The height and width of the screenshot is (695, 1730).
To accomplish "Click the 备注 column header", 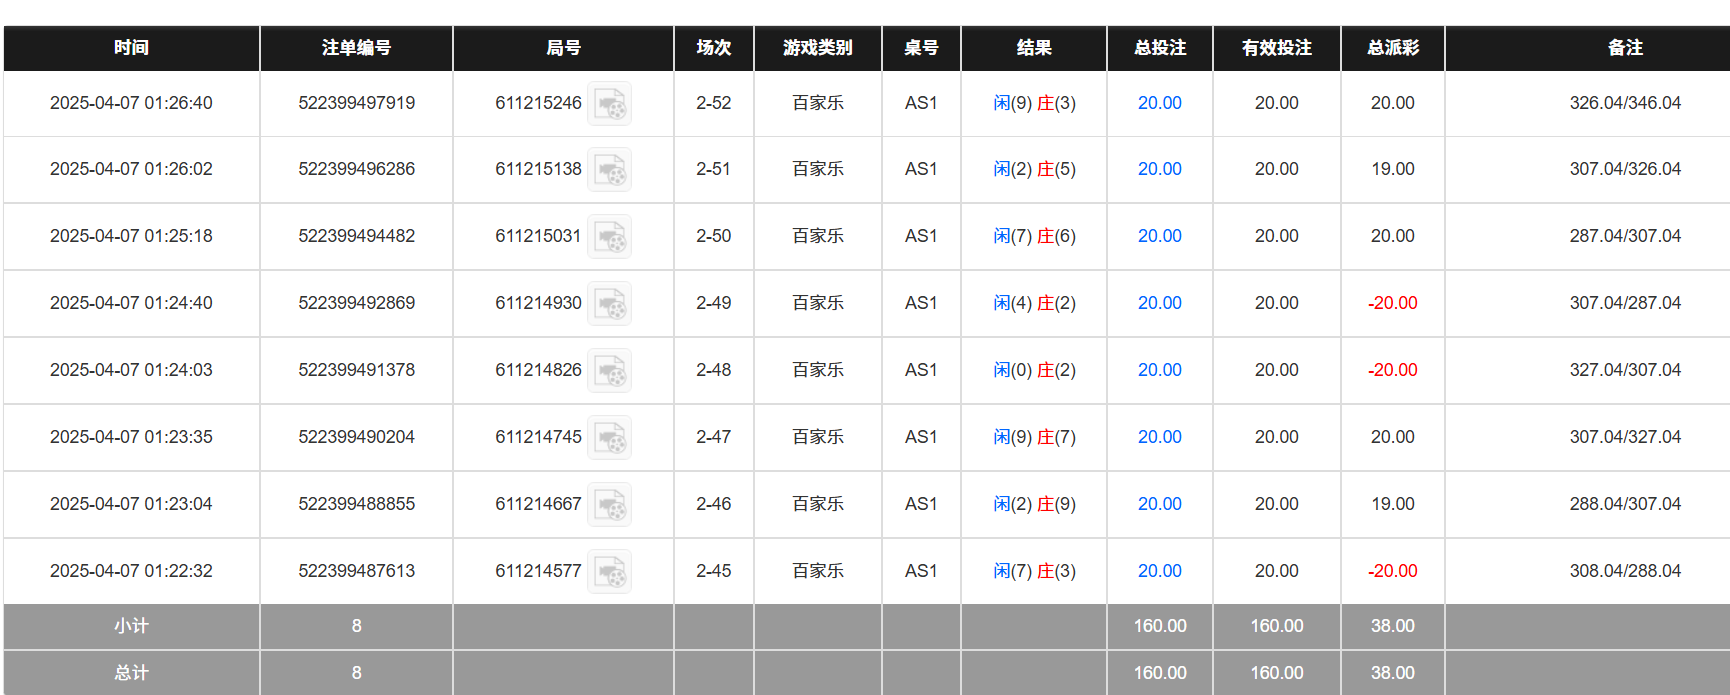I will [1624, 47].
